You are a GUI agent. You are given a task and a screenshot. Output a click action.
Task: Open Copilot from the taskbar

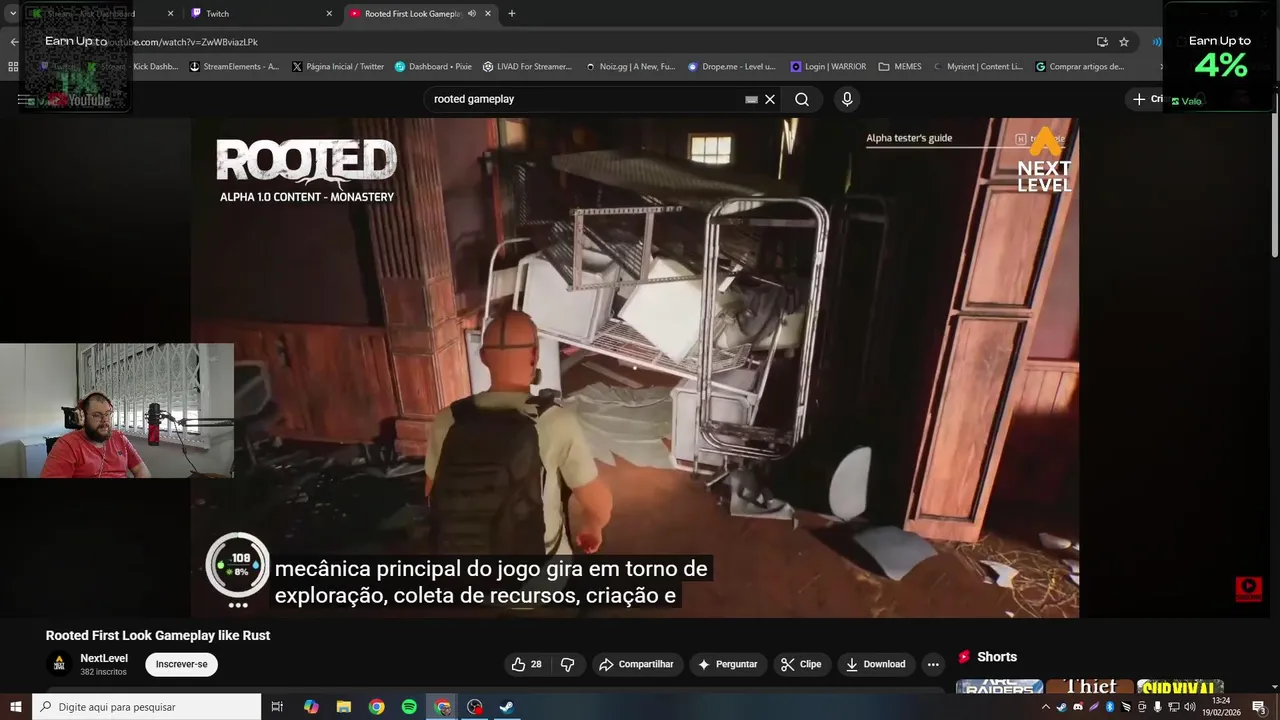pos(311,707)
